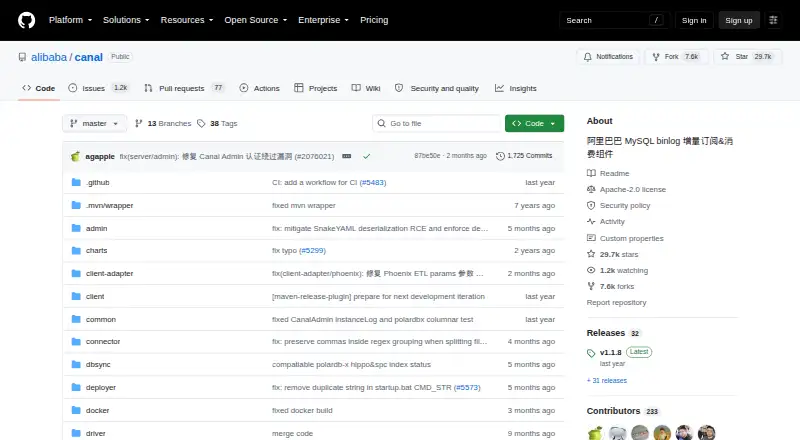This screenshot has width=800, height=440.
Task: View the 13 Branches link
Action: pyautogui.click(x=163, y=124)
